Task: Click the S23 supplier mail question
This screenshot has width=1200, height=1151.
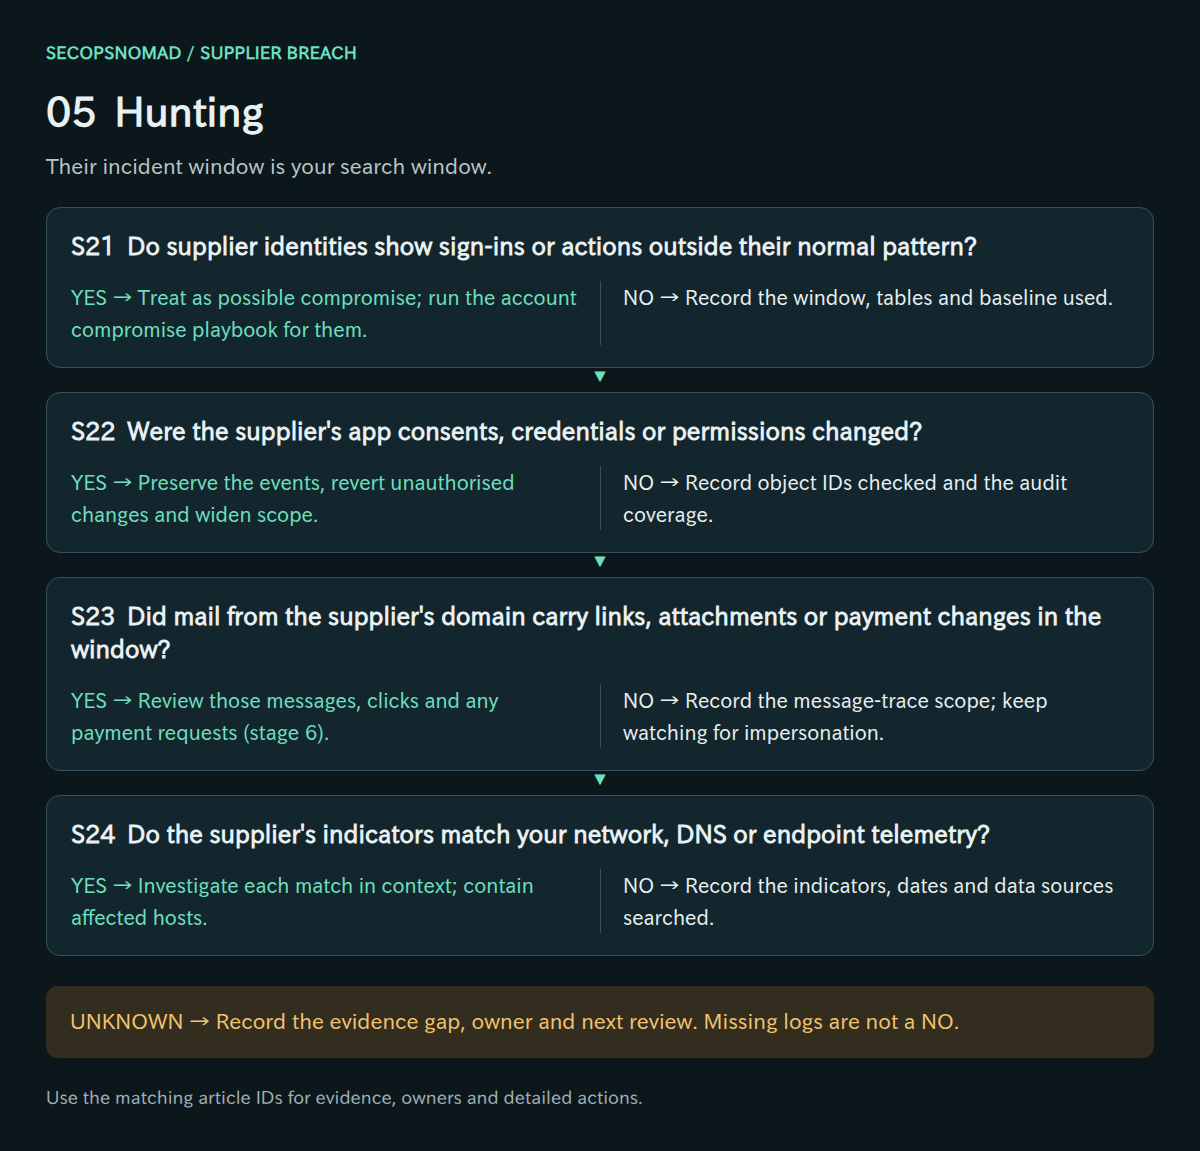Action: [x=586, y=633]
